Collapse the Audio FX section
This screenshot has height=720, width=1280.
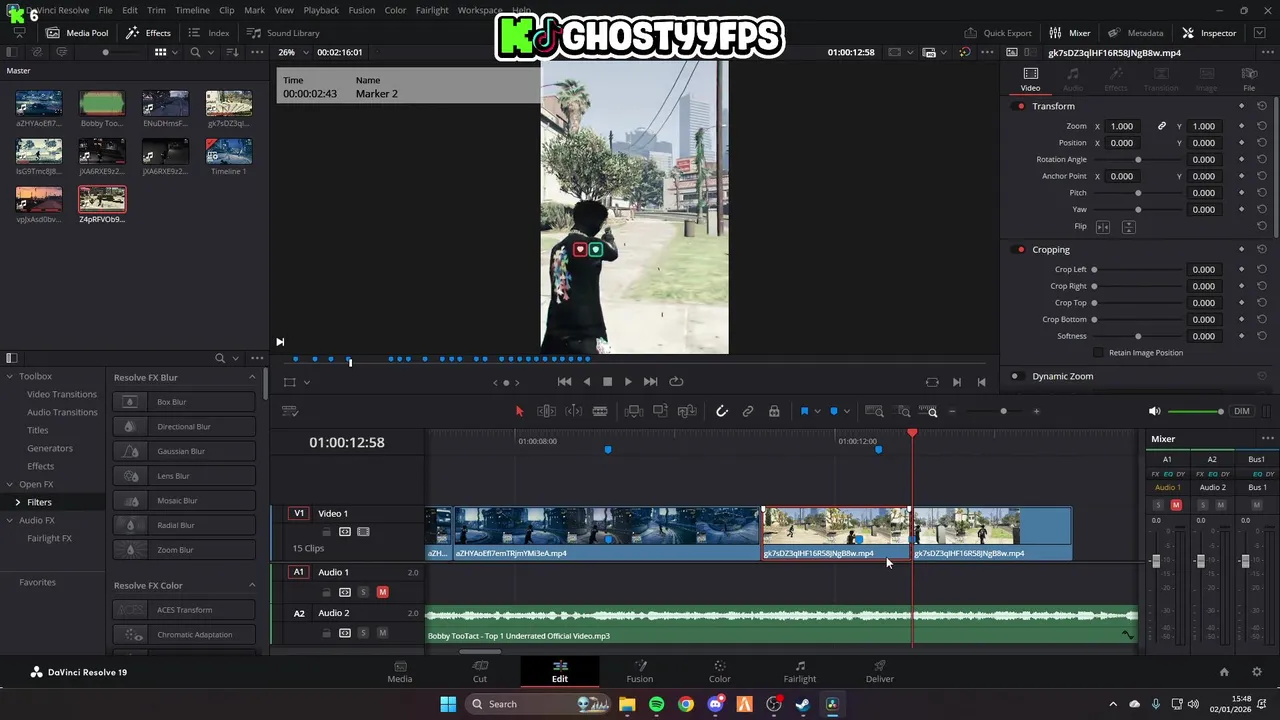pos(9,520)
